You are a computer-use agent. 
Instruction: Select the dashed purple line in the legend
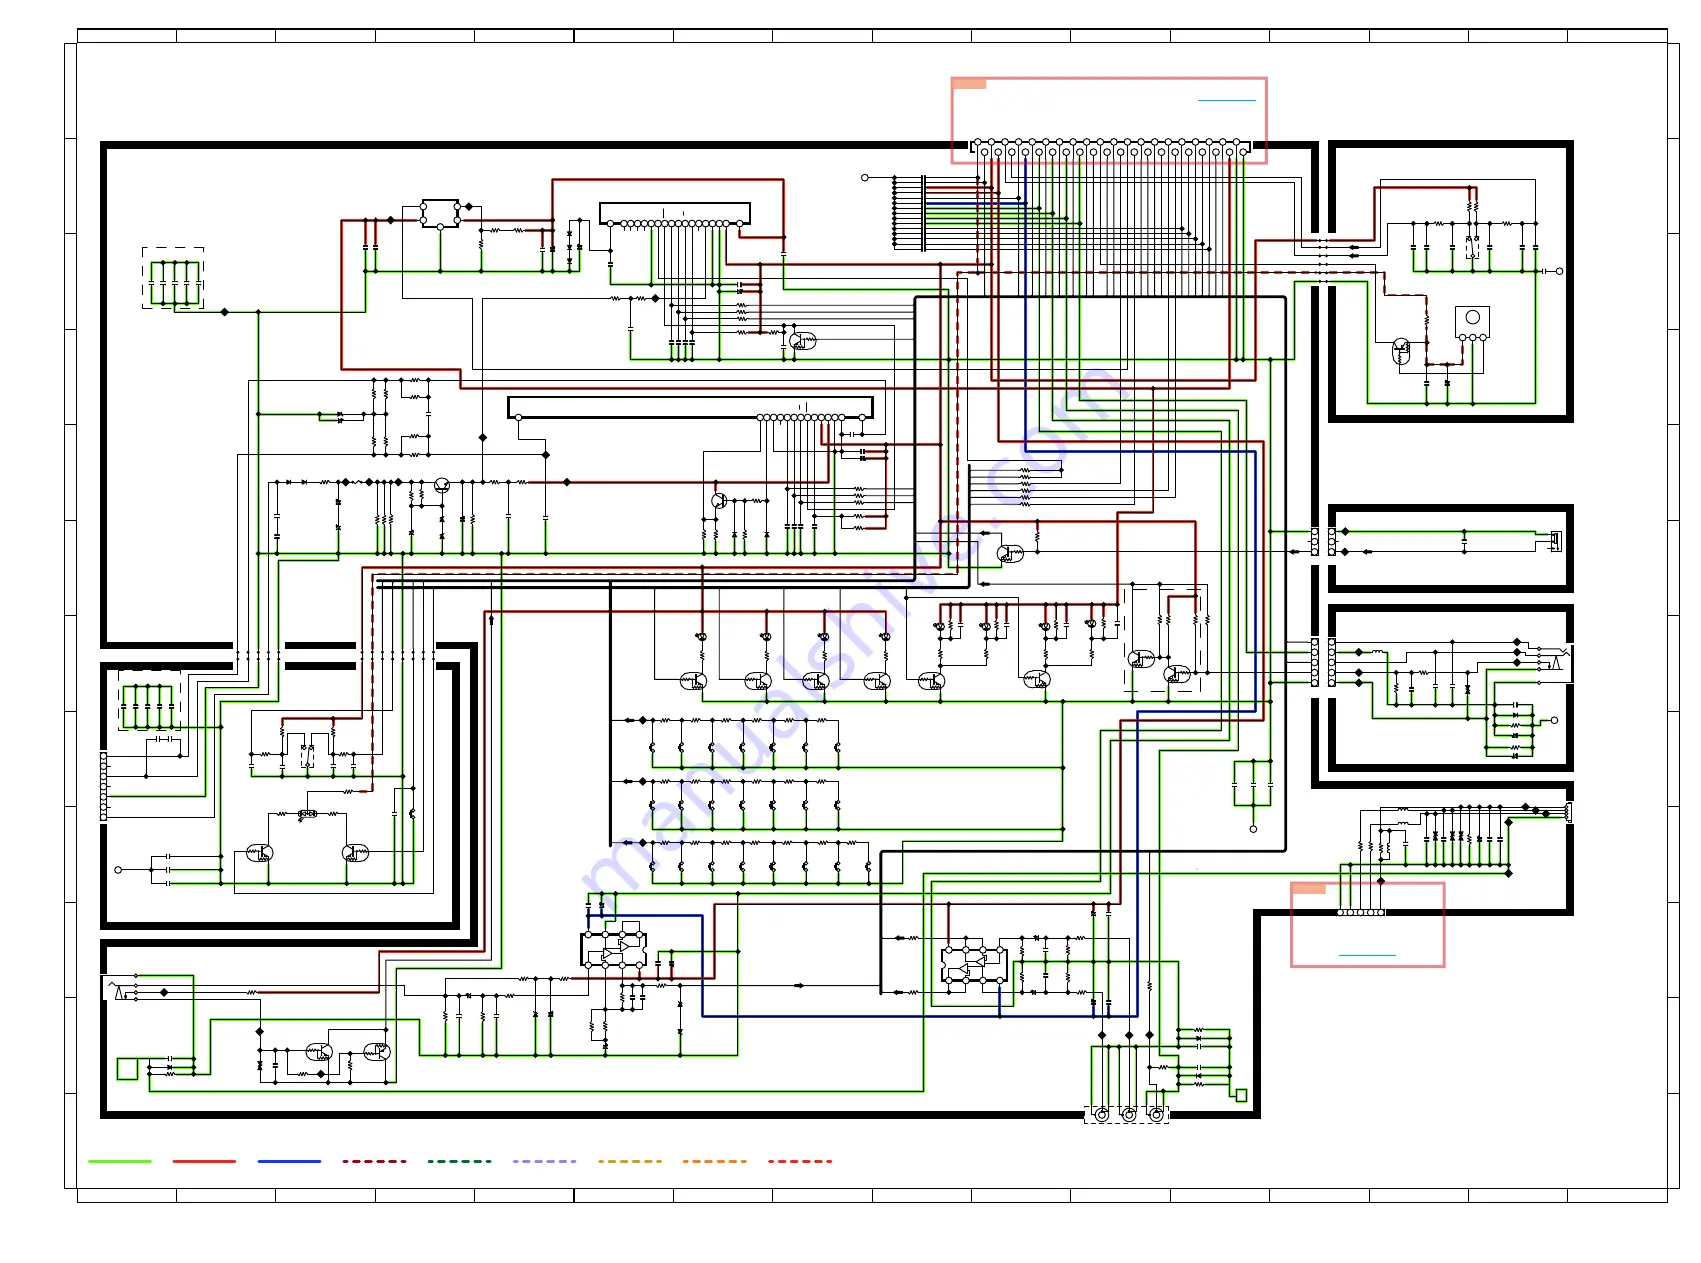(544, 1161)
